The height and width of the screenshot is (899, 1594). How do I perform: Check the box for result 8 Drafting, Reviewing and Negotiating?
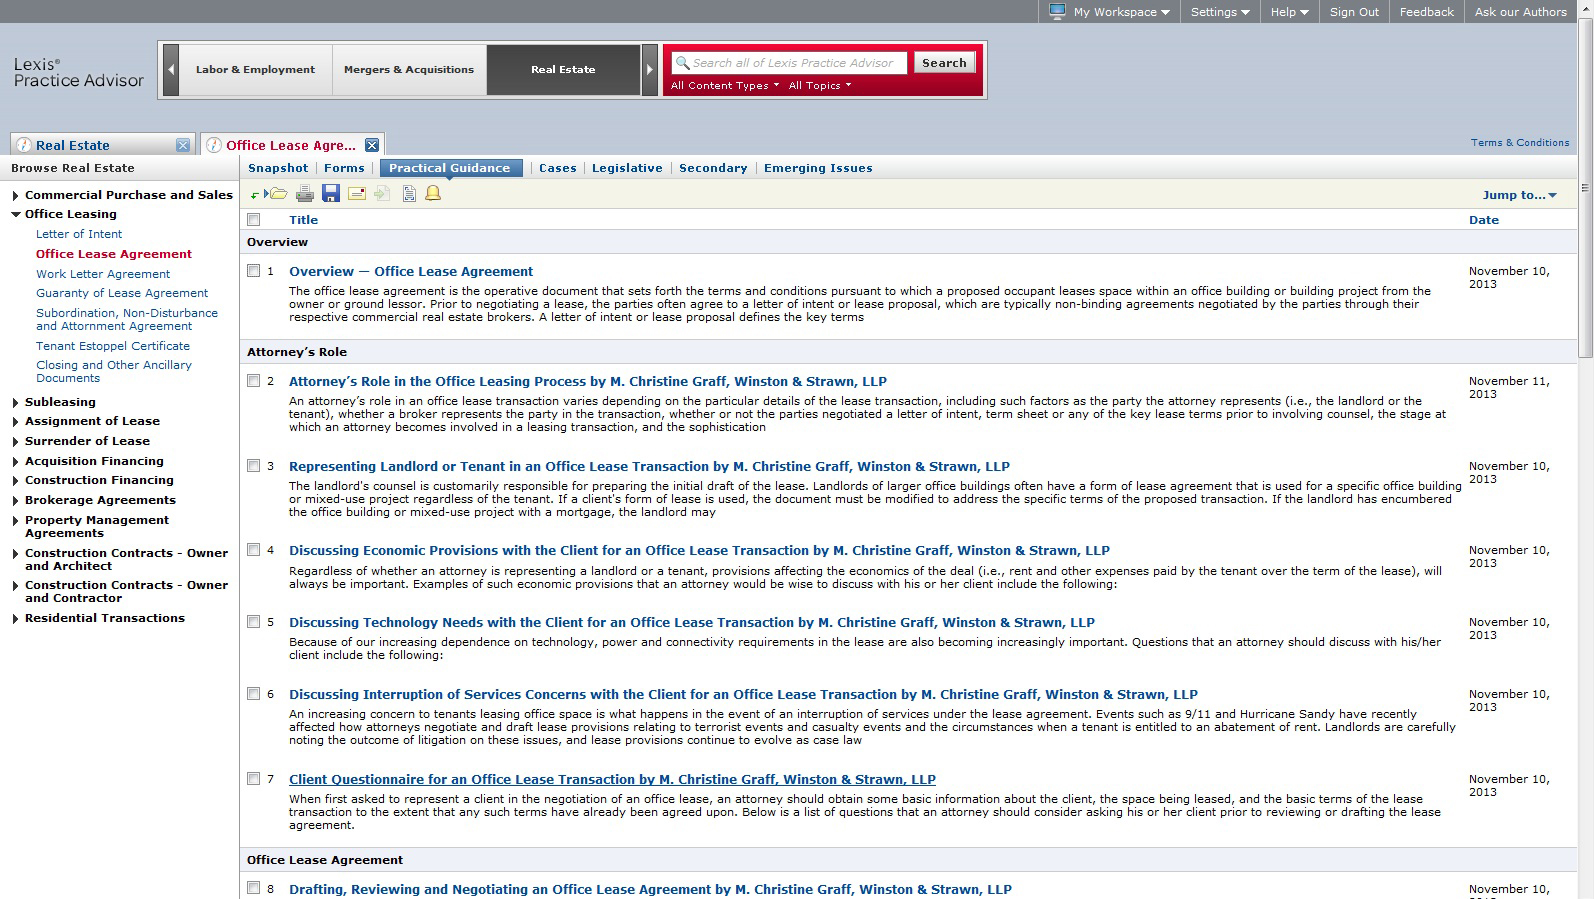(254, 888)
